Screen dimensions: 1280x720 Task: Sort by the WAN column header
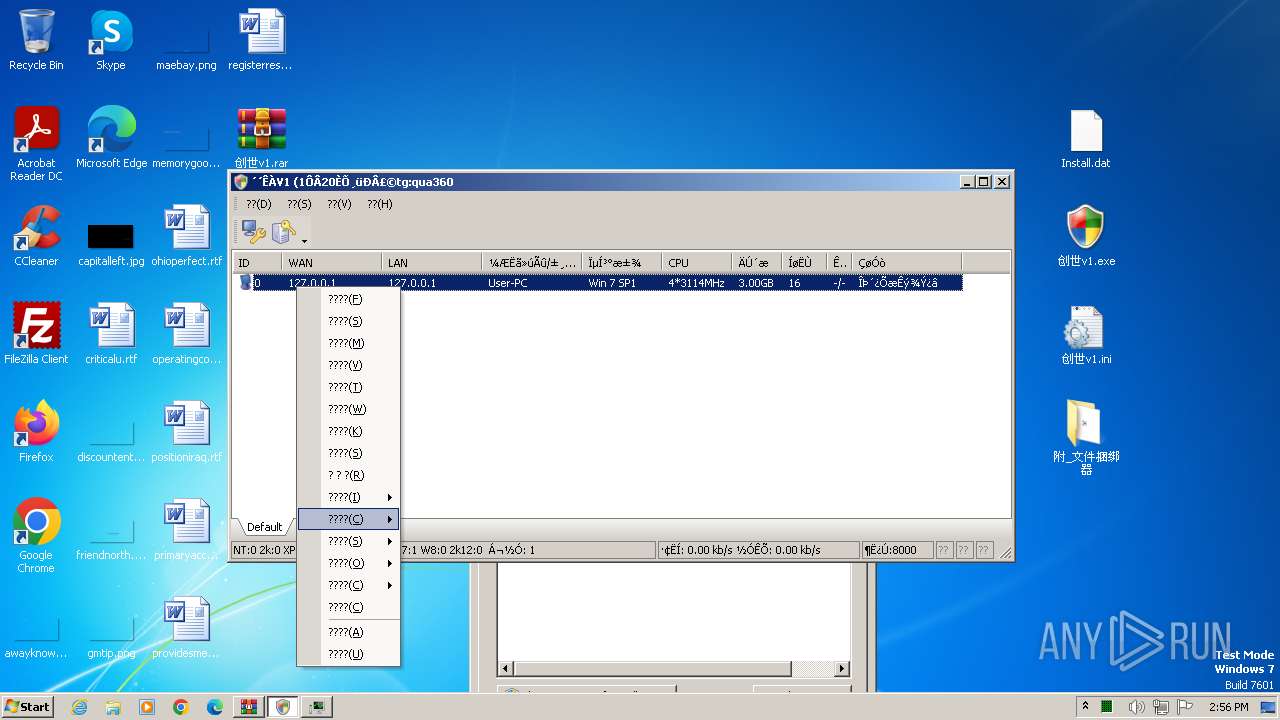click(x=332, y=263)
